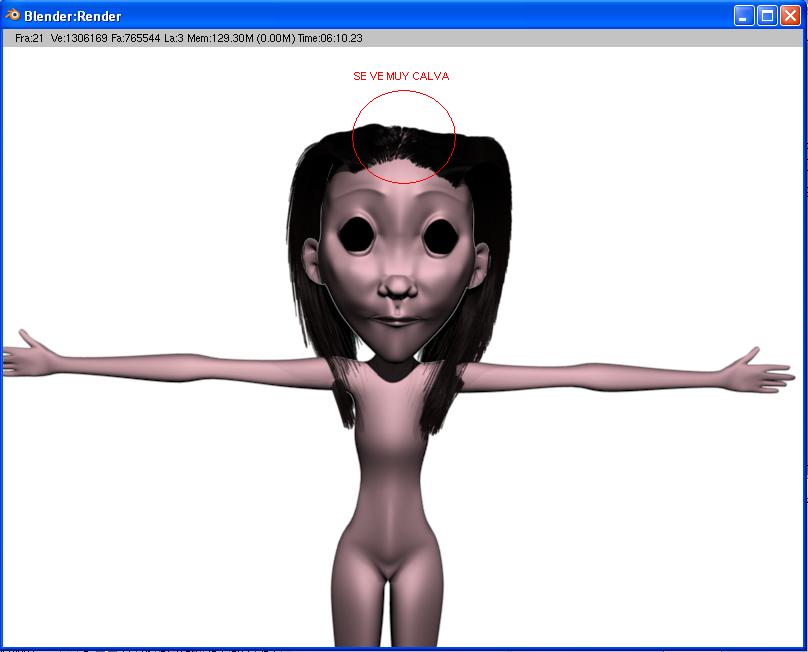Click the Time:06:10.23 render time
This screenshot has height=652, width=808.
(330, 38)
